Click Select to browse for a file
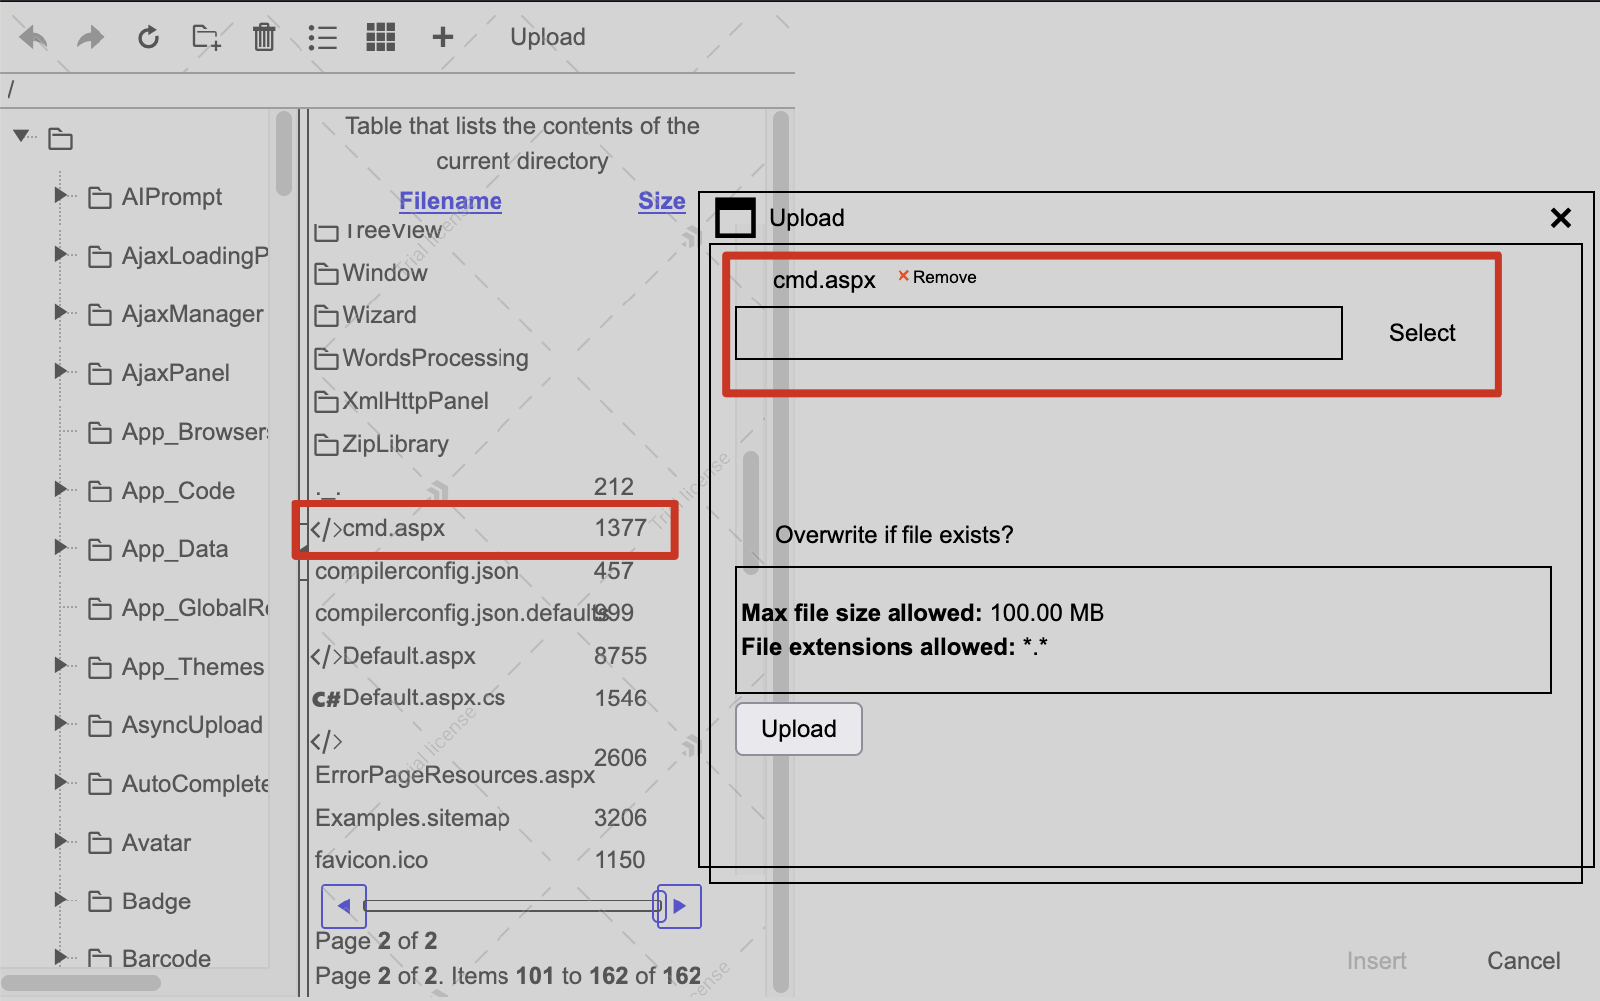This screenshot has height=1001, width=1600. click(1422, 333)
